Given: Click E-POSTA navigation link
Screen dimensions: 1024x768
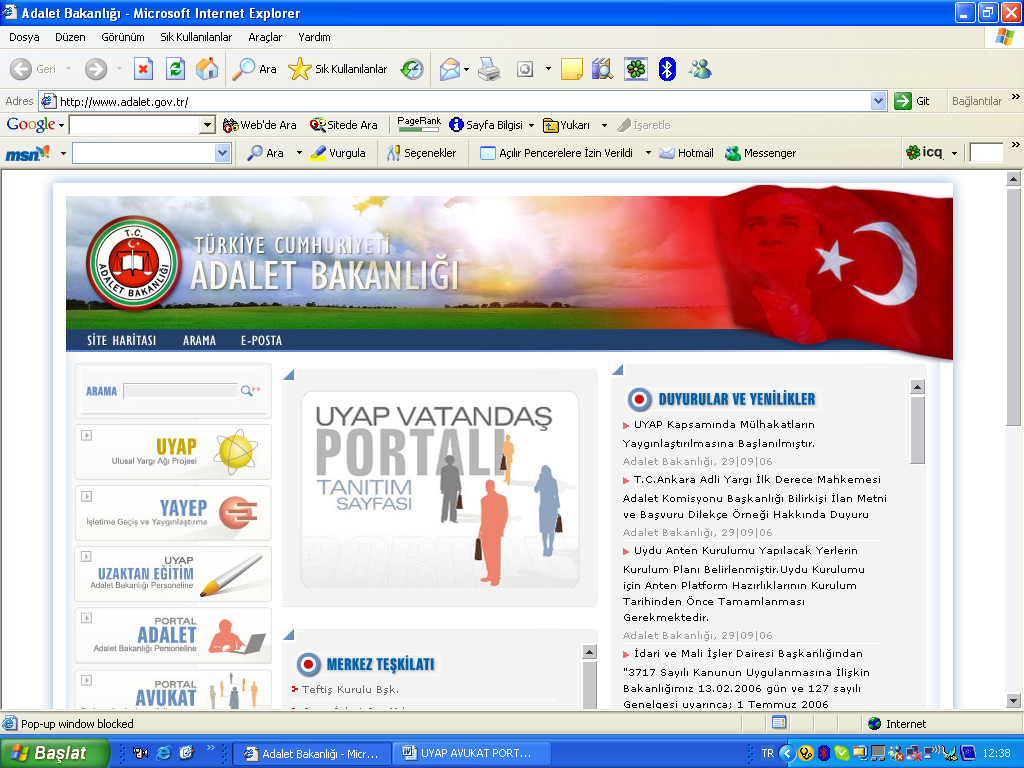Looking at the screenshot, I should [261, 340].
